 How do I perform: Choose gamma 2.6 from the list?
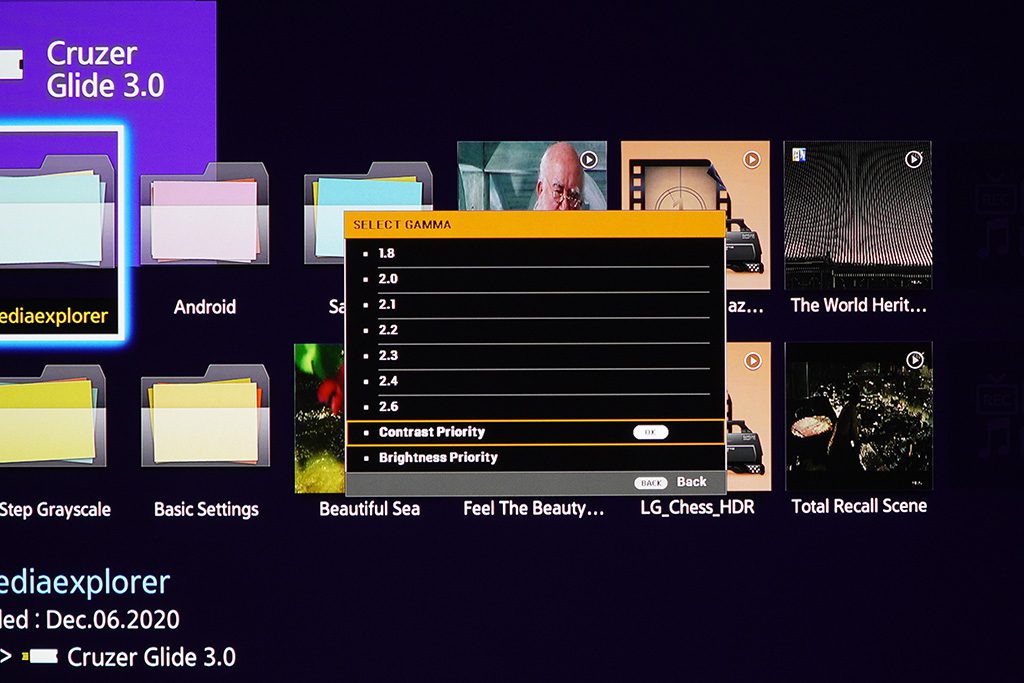[535, 406]
